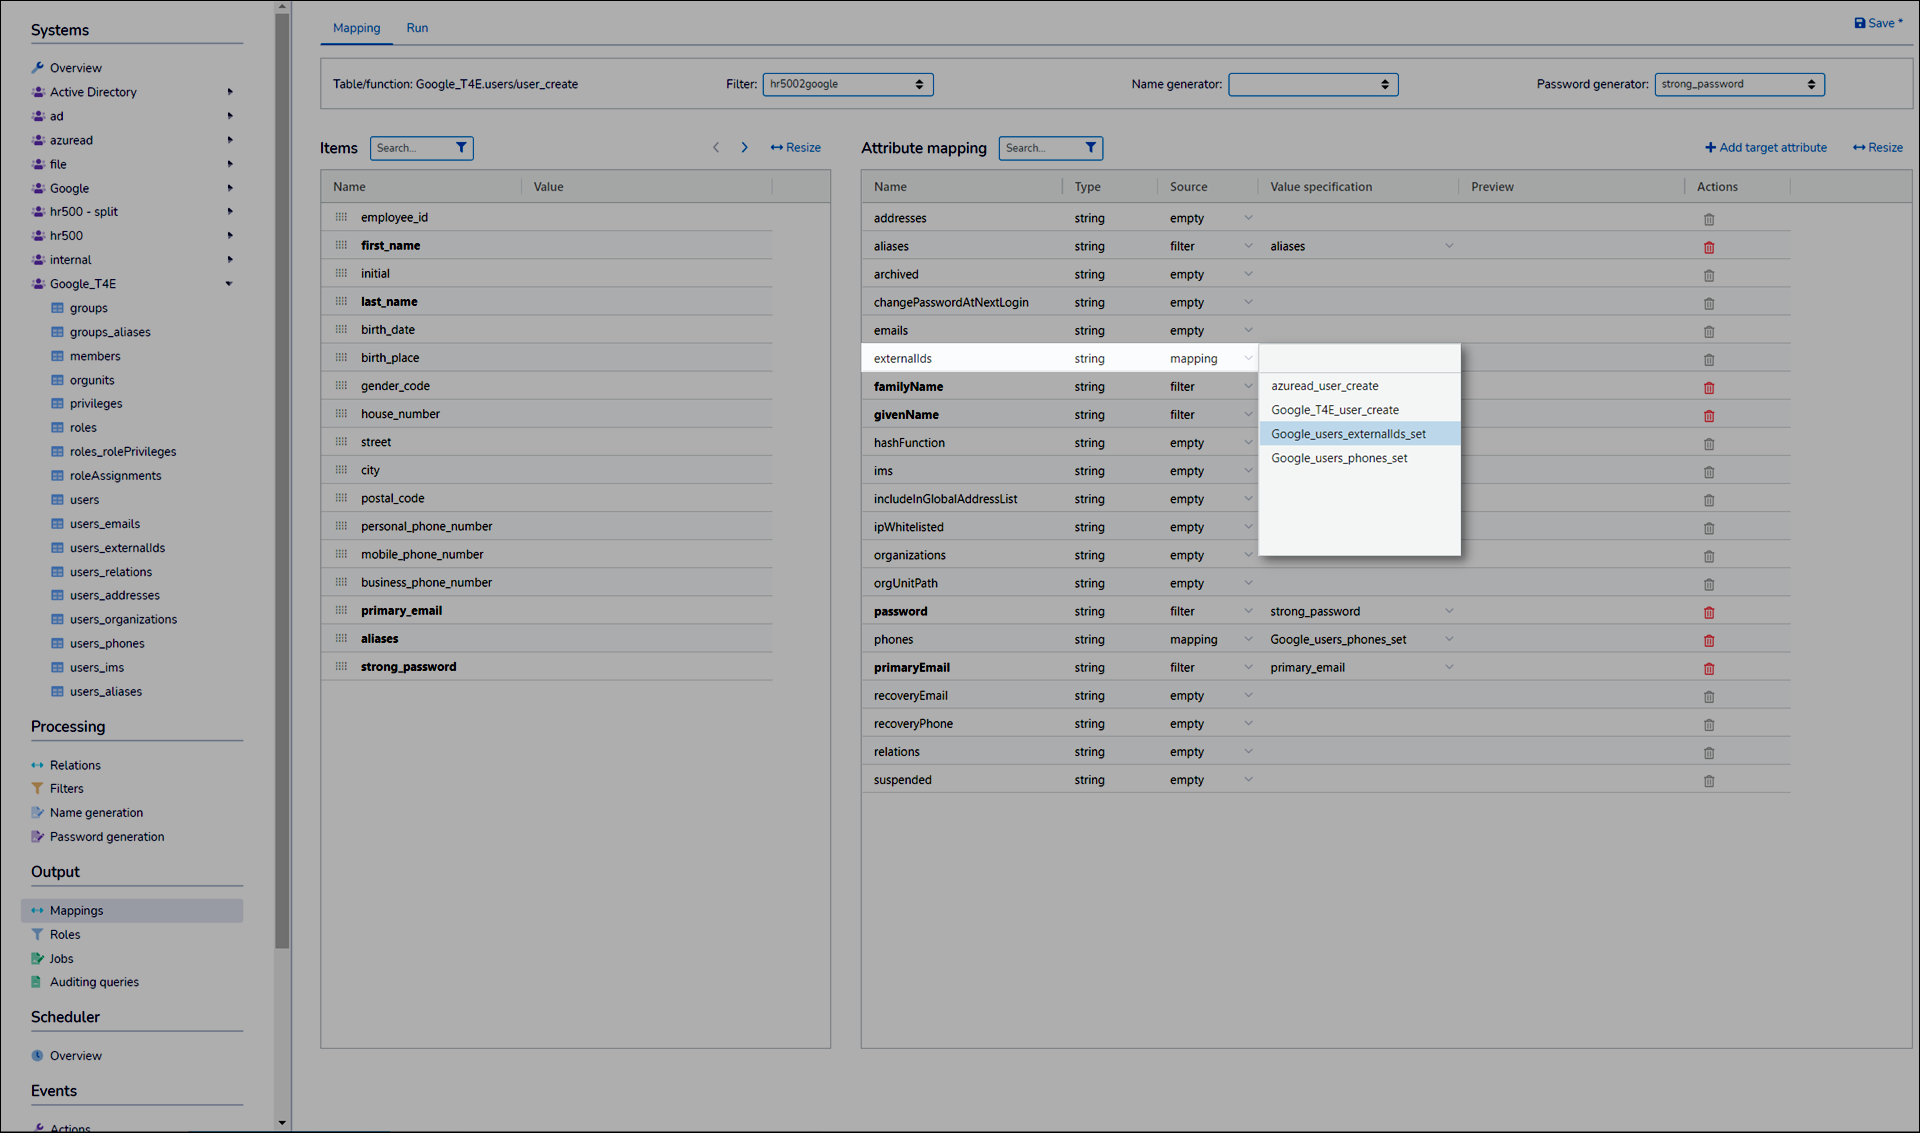
Task: Open the Password generator dropdown
Action: click(x=1738, y=84)
